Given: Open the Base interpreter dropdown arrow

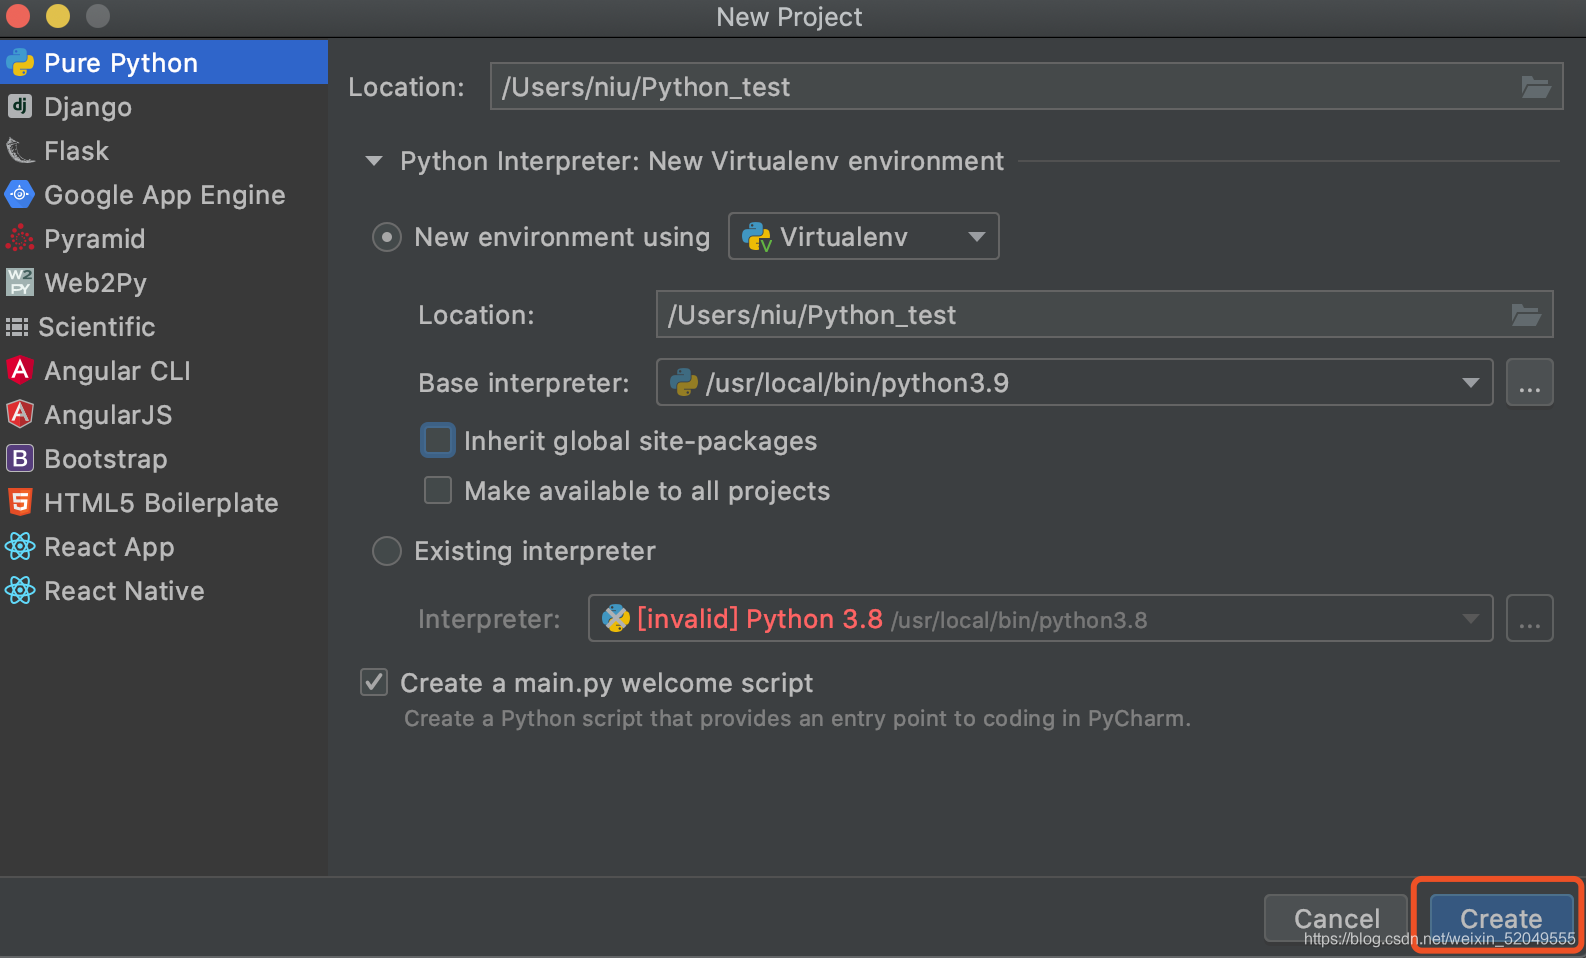Looking at the screenshot, I should [x=1470, y=382].
